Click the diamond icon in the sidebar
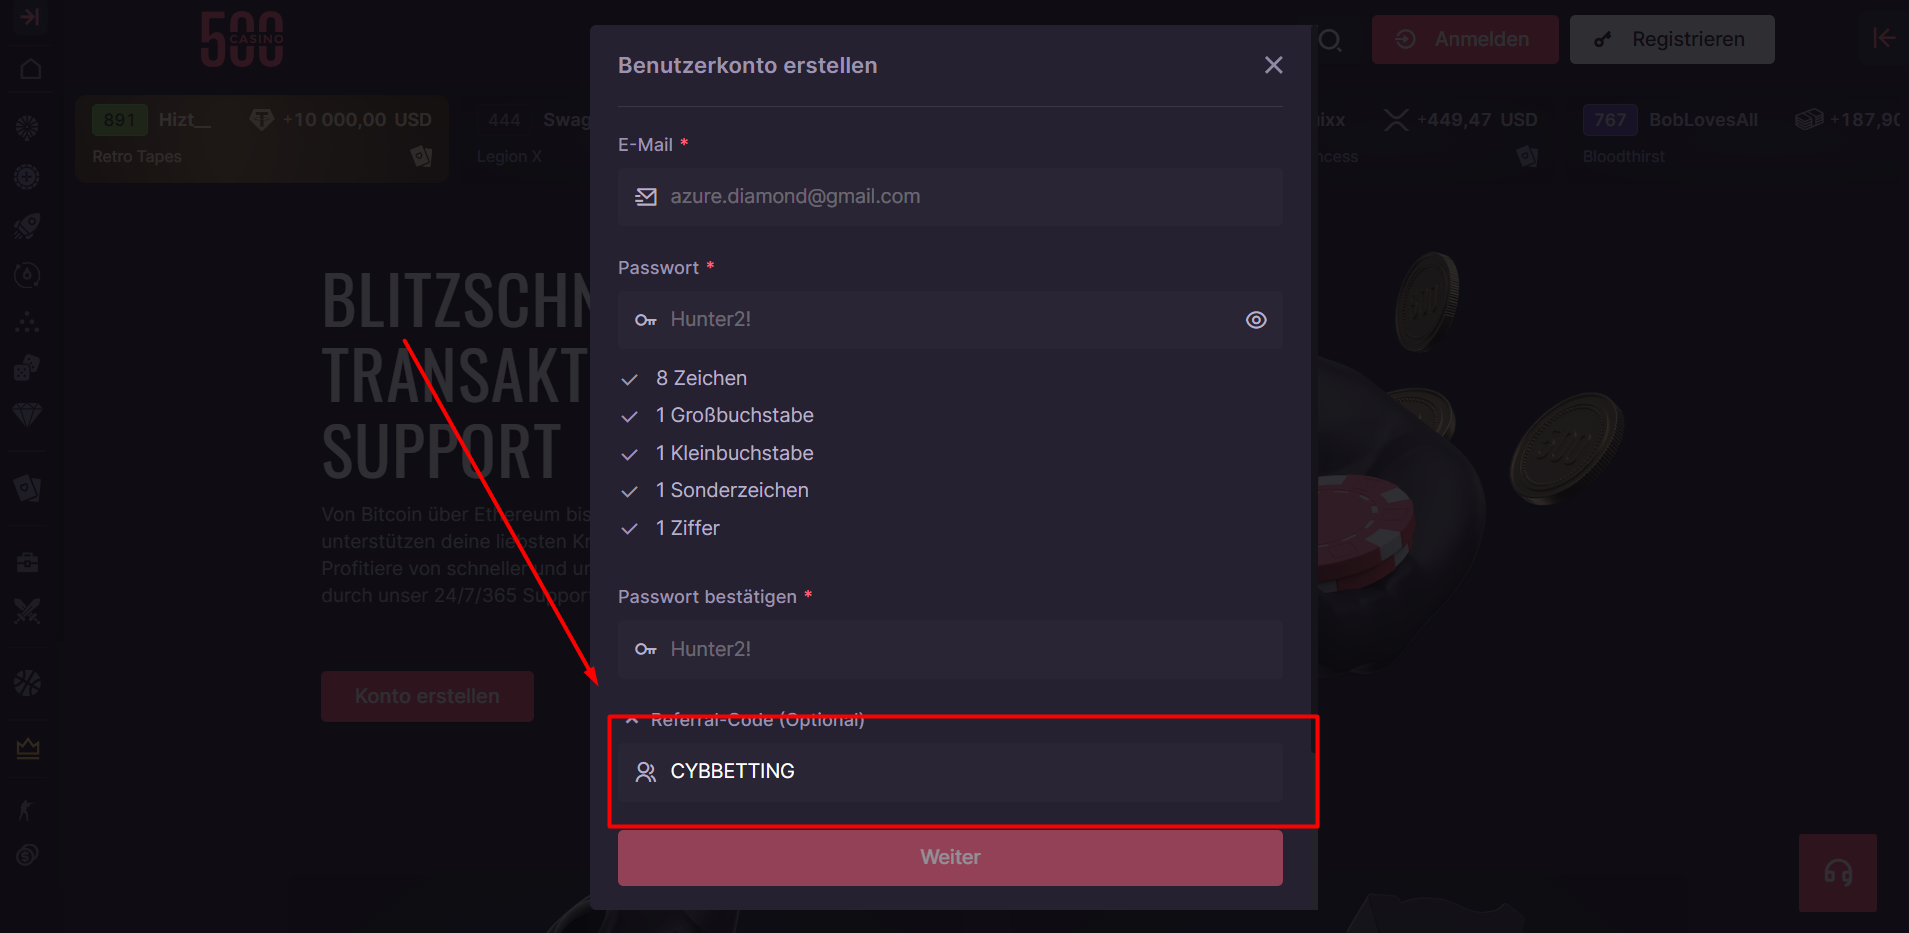 (x=27, y=414)
